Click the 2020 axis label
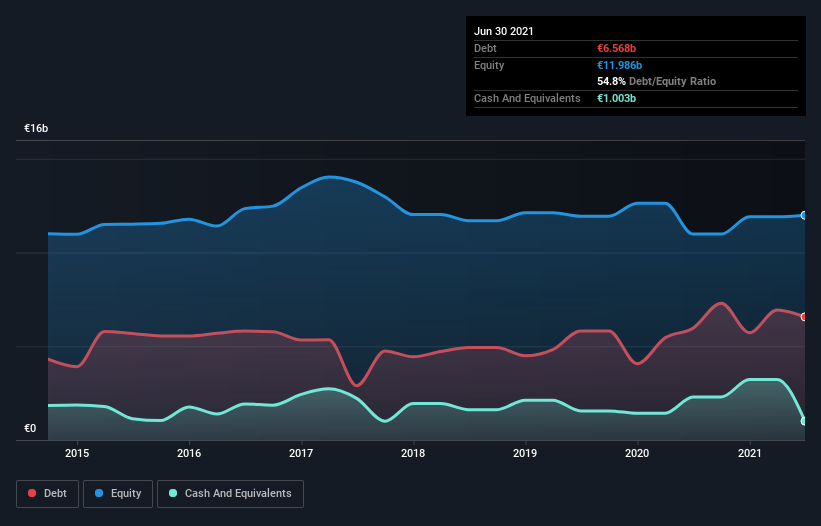 coord(637,453)
